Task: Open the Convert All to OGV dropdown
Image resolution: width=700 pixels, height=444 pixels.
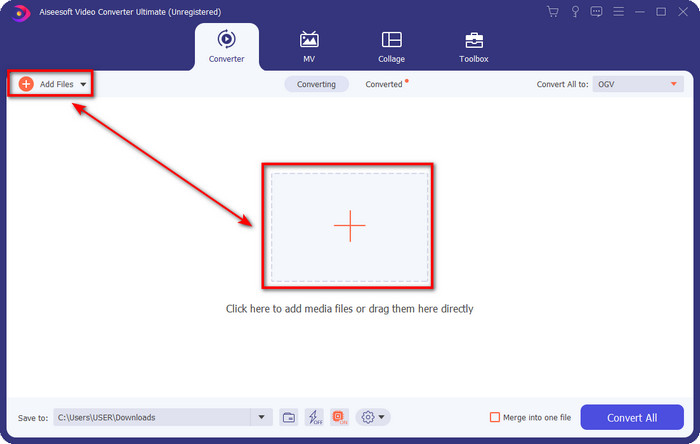Action: pos(639,85)
